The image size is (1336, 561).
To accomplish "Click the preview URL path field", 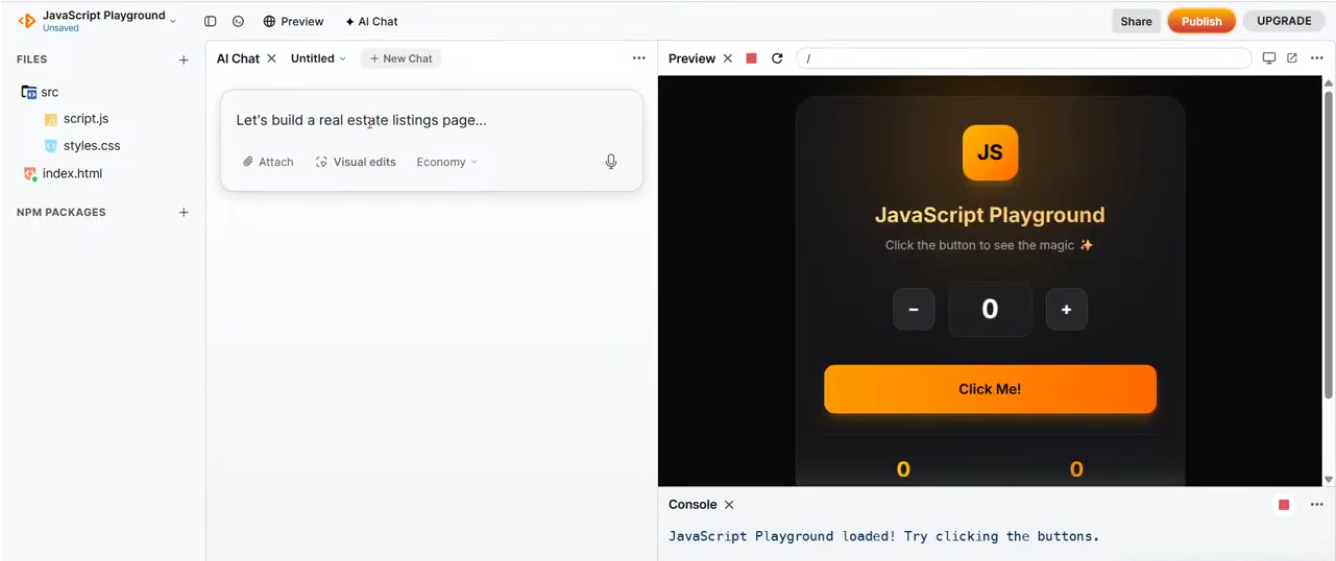I will [1023, 59].
